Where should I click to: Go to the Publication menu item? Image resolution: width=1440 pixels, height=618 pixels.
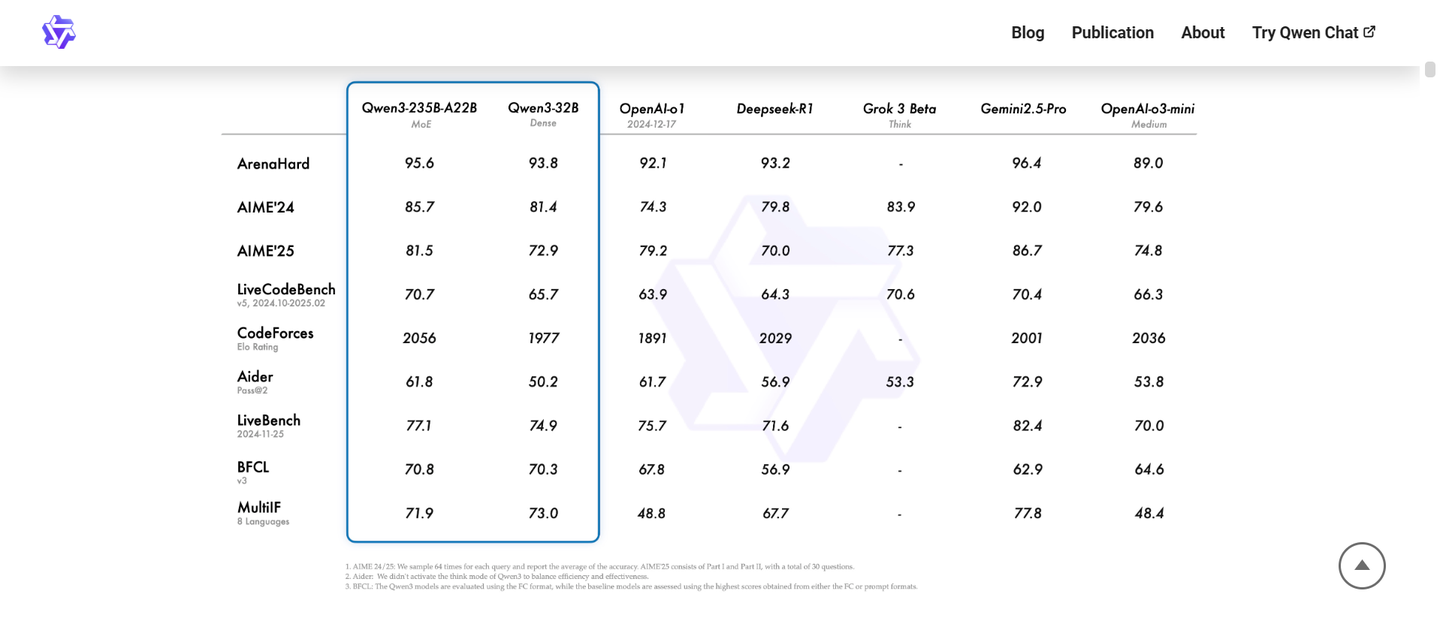click(x=1112, y=33)
